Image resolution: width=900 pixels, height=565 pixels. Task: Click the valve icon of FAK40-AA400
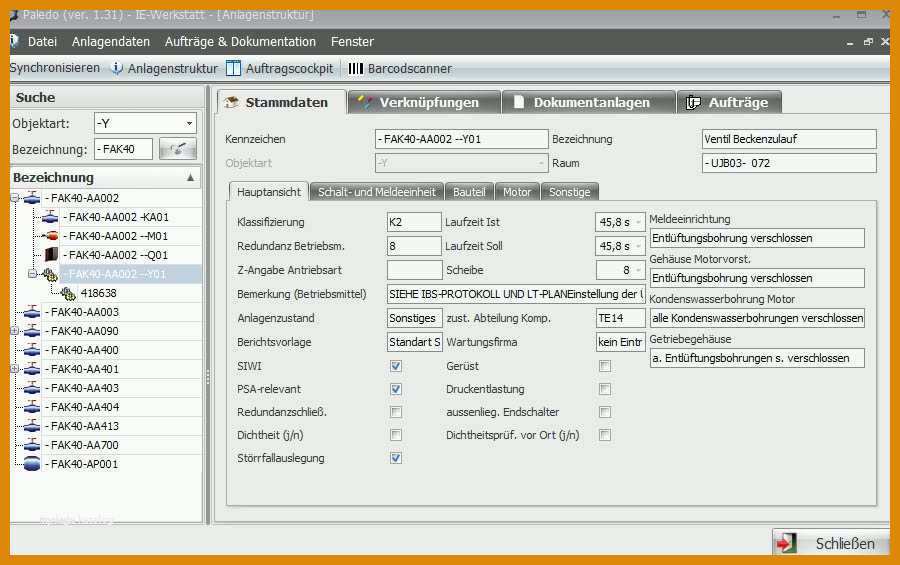coord(32,350)
